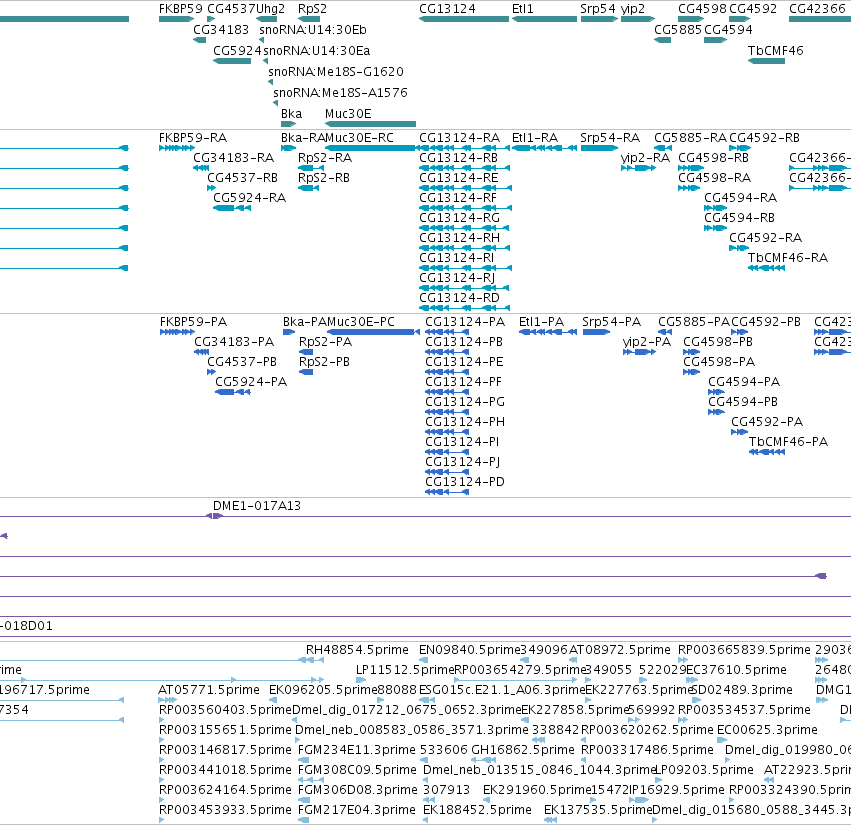
Task: Open the CG13124-RA transcript label
Action: pyautogui.click(x=459, y=138)
